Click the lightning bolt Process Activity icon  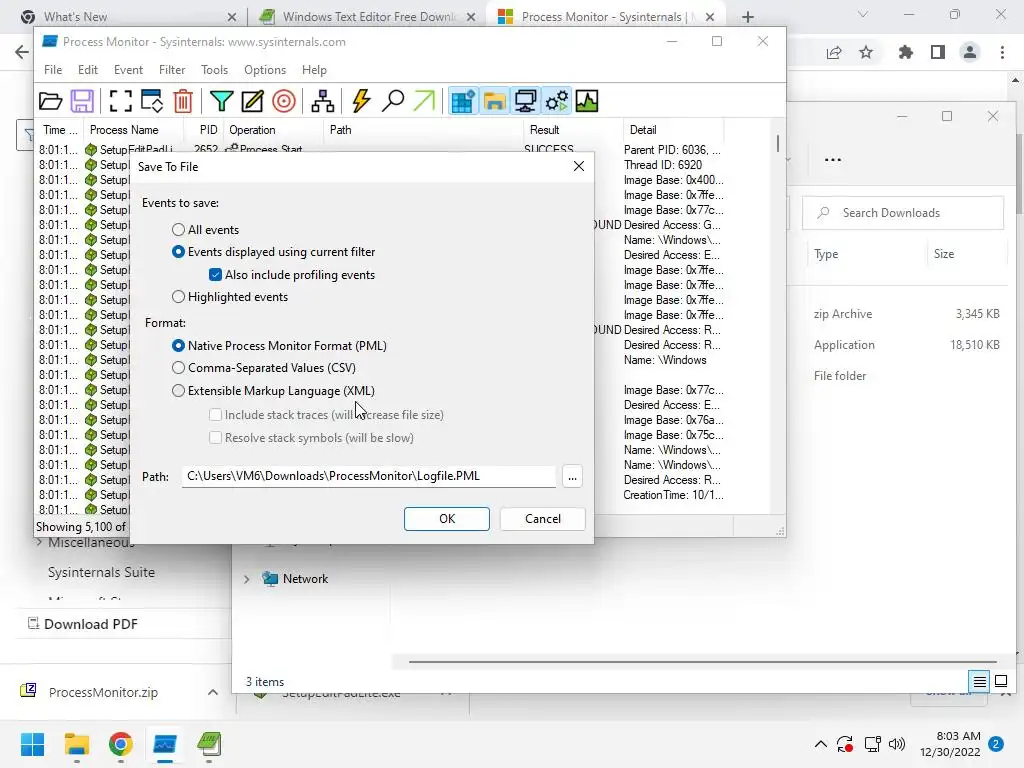point(361,101)
